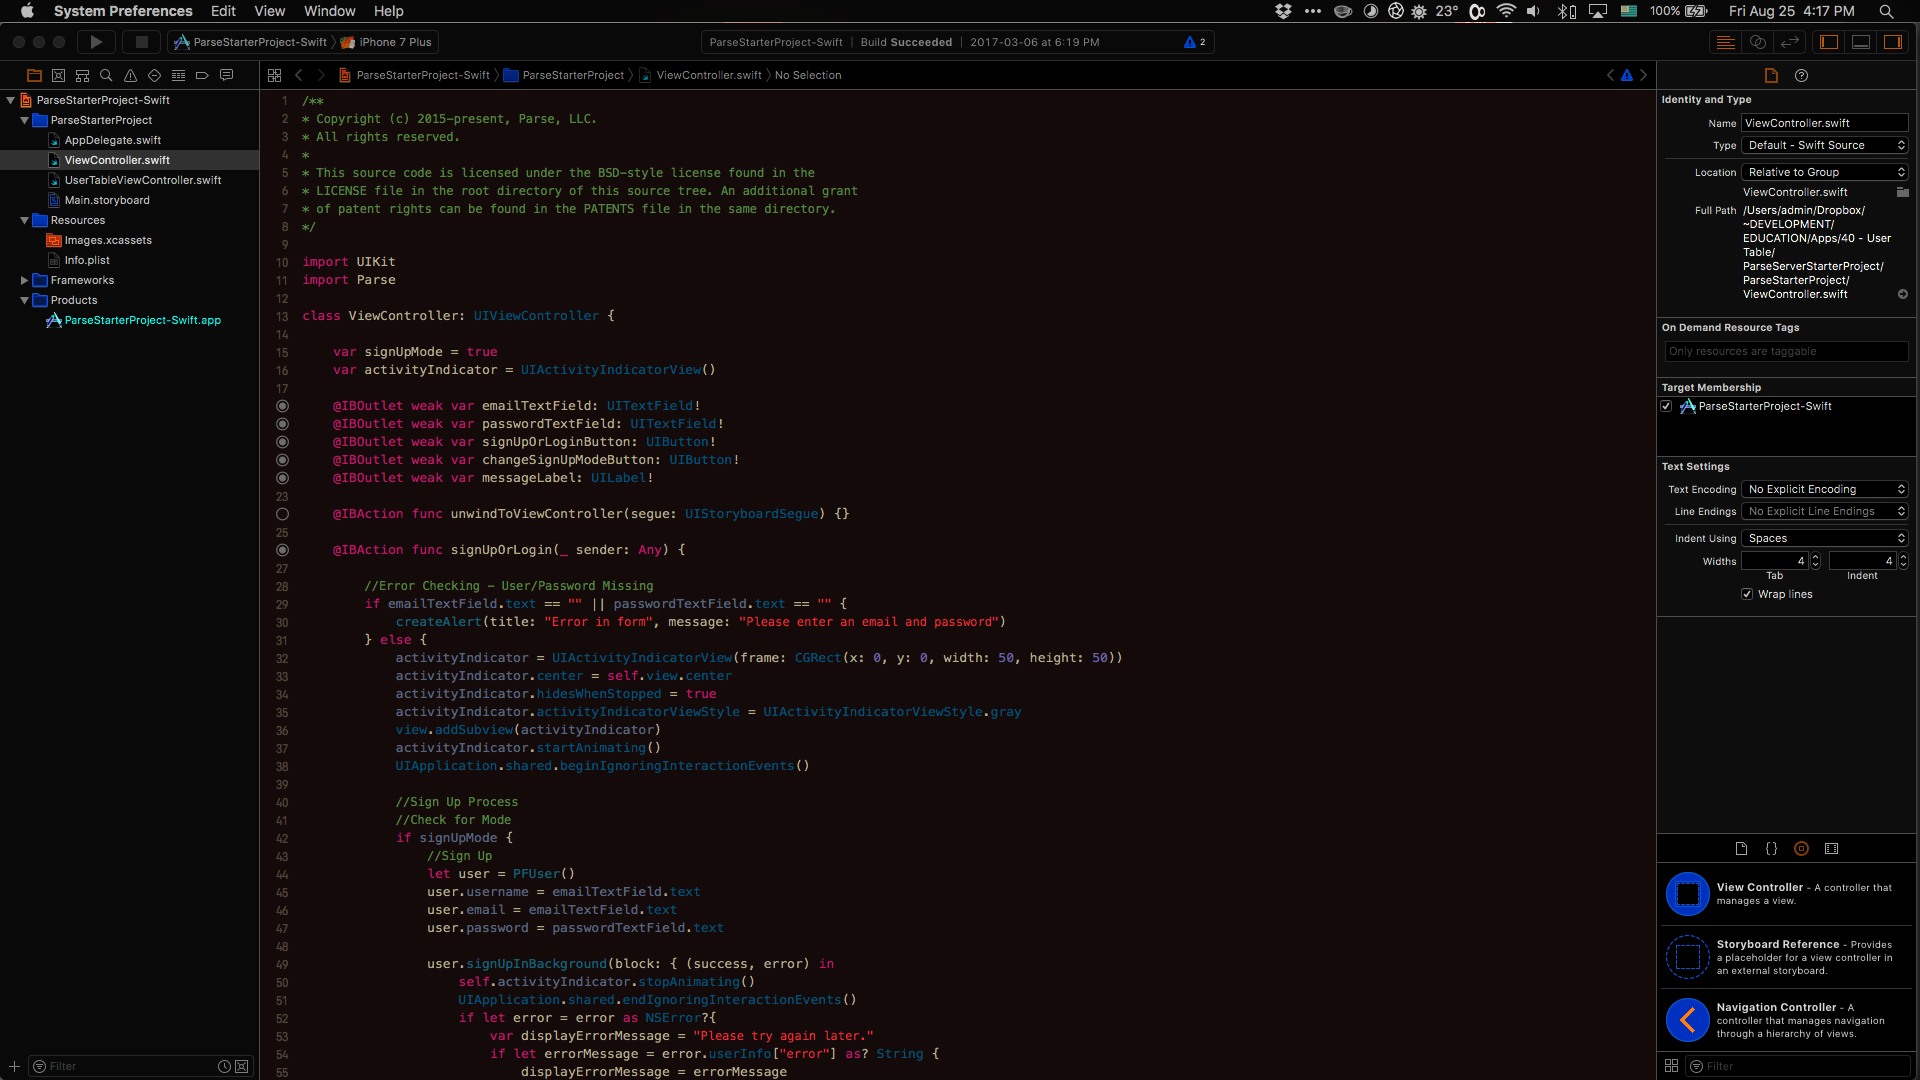Screen dimensions: 1920x1080
Task: Show the Issue navigator warning icon
Action: coord(130,75)
